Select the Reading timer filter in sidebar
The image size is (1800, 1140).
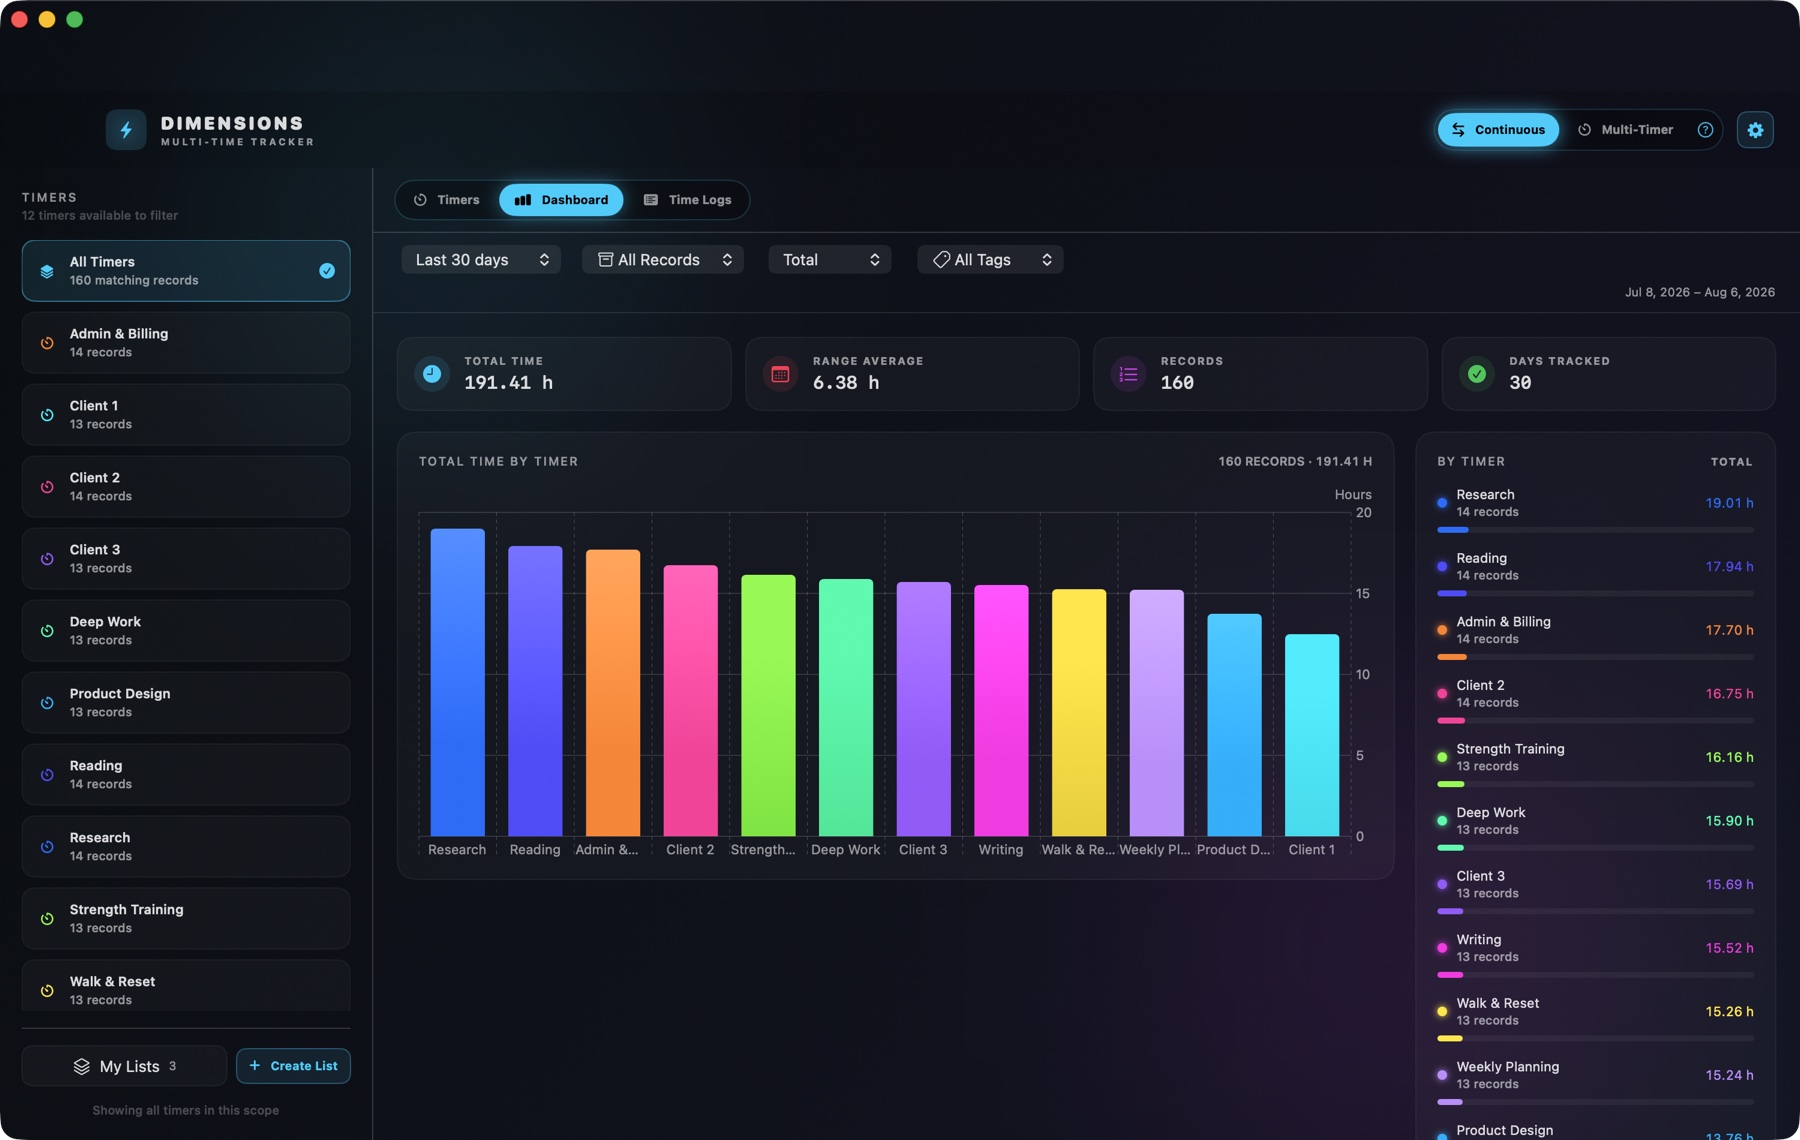(x=186, y=775)
